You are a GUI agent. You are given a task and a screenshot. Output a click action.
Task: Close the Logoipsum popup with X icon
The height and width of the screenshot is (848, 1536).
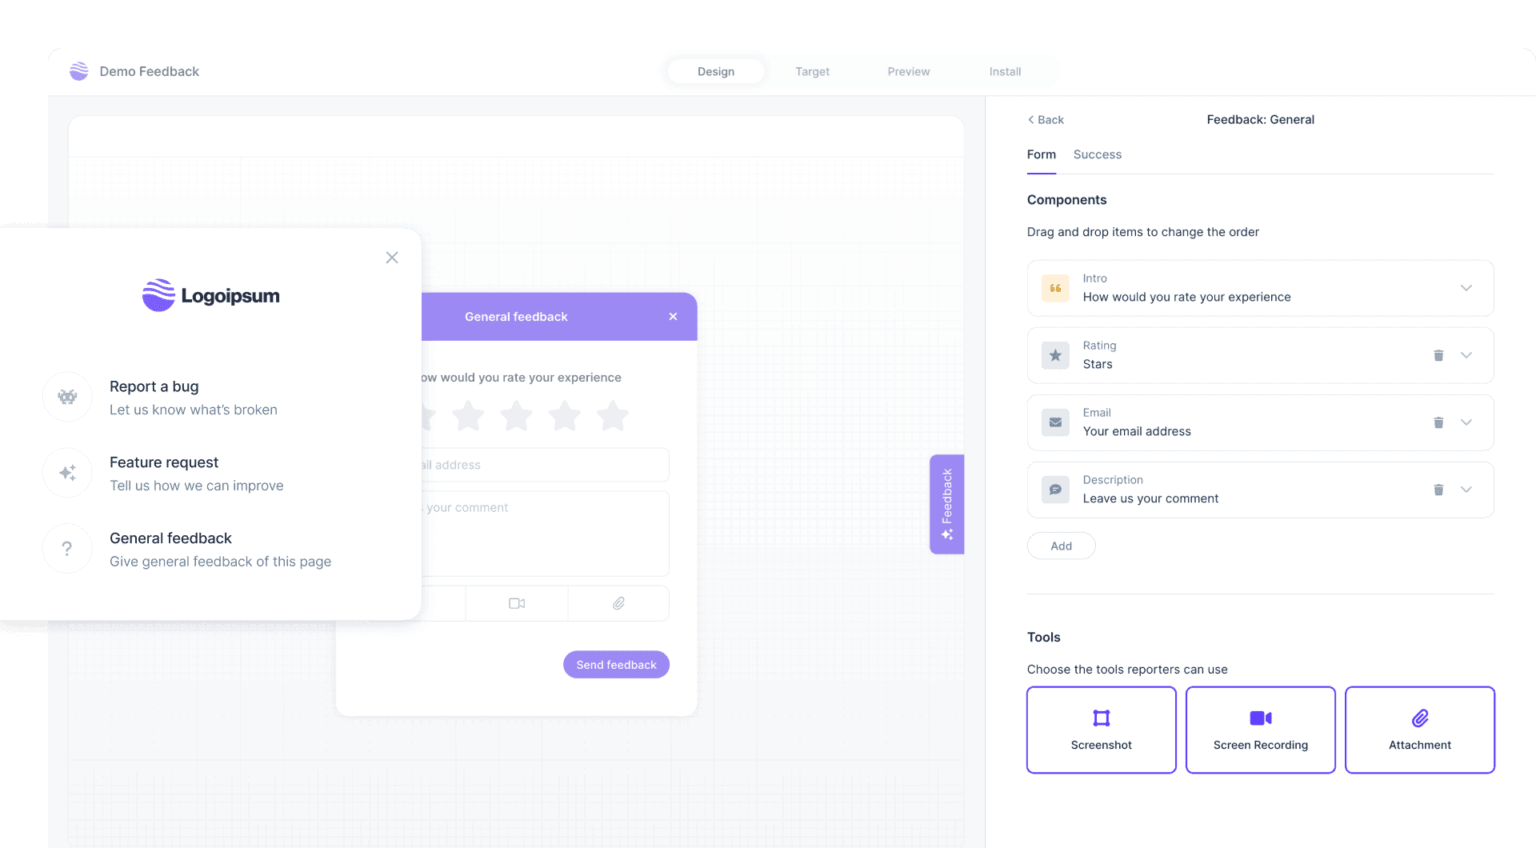pyautogui.click(x=392, y=258)
